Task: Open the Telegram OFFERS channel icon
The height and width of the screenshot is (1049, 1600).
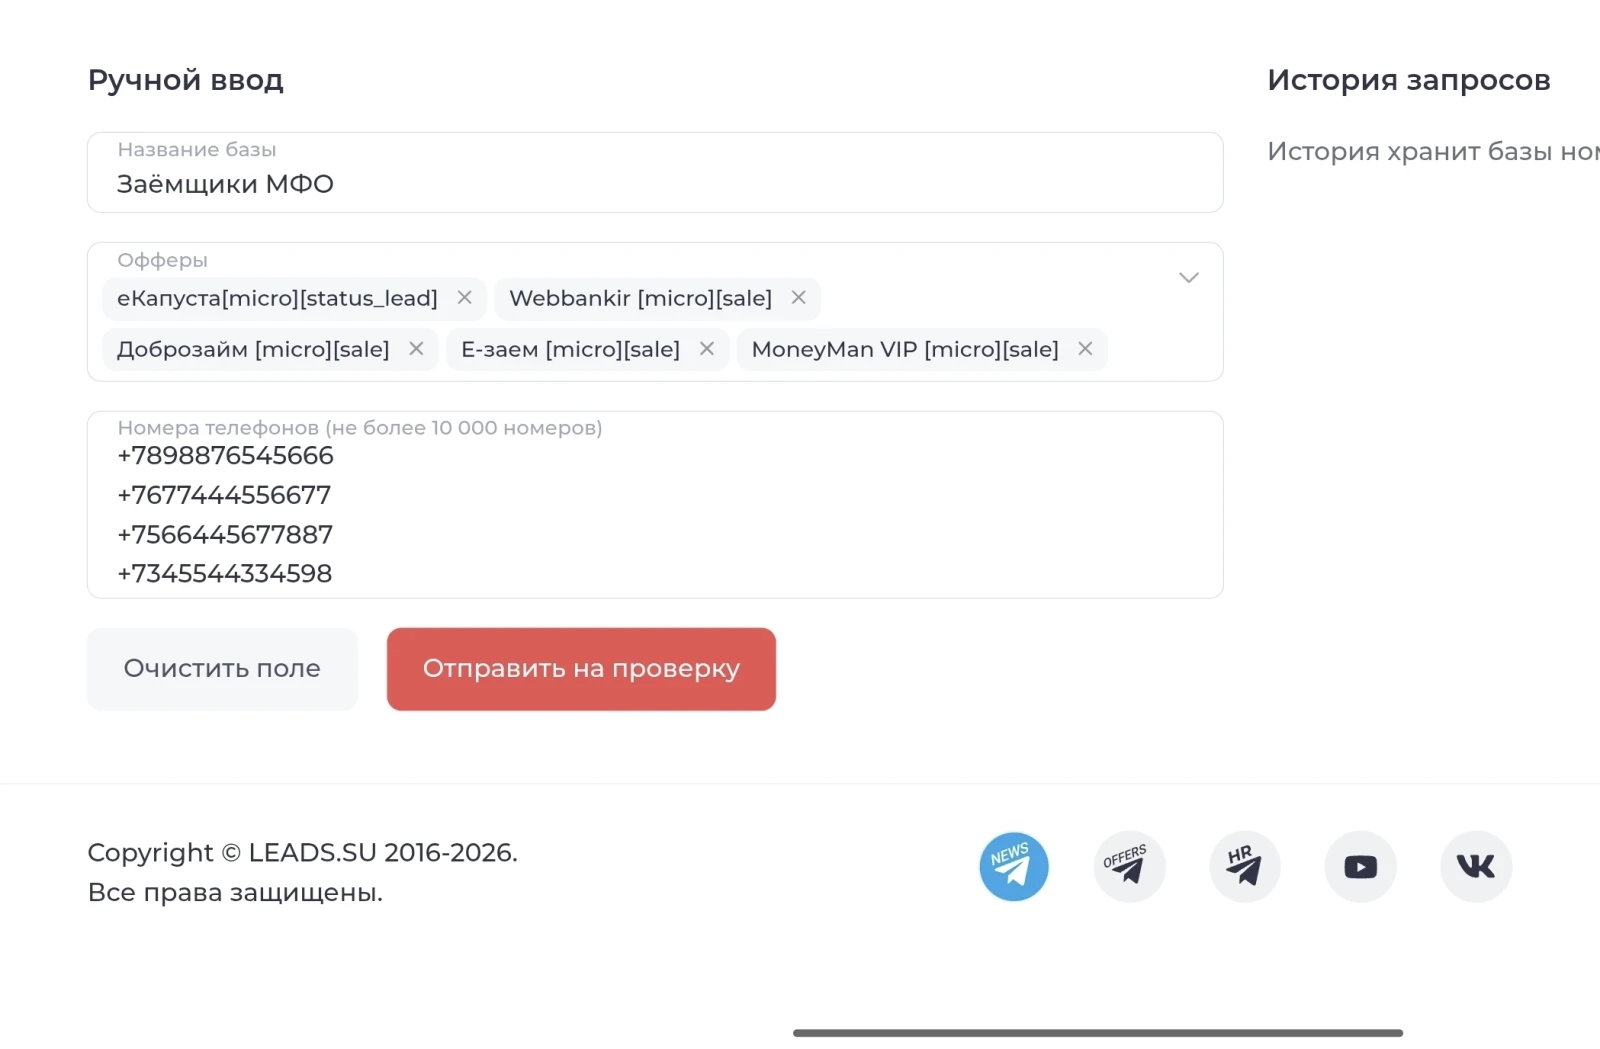Action: point(1129,866)
